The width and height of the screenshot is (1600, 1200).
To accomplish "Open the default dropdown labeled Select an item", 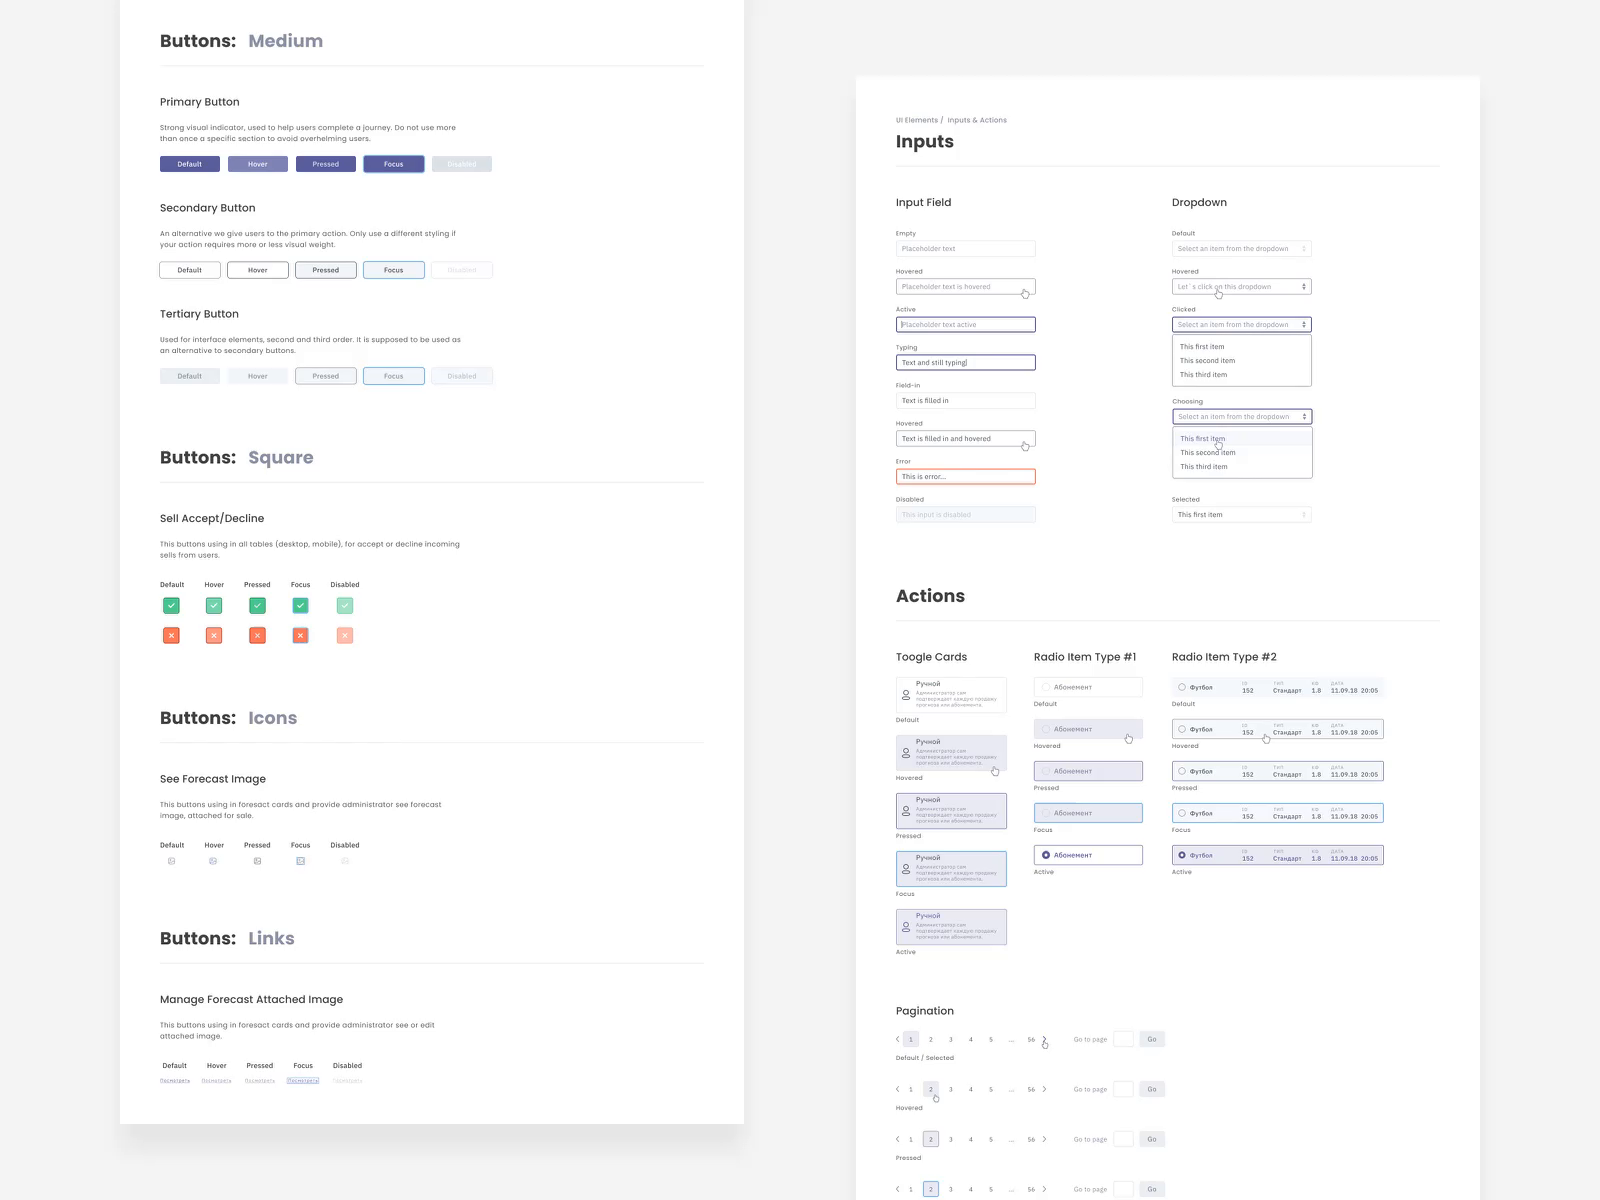I will coord(1241,248).
